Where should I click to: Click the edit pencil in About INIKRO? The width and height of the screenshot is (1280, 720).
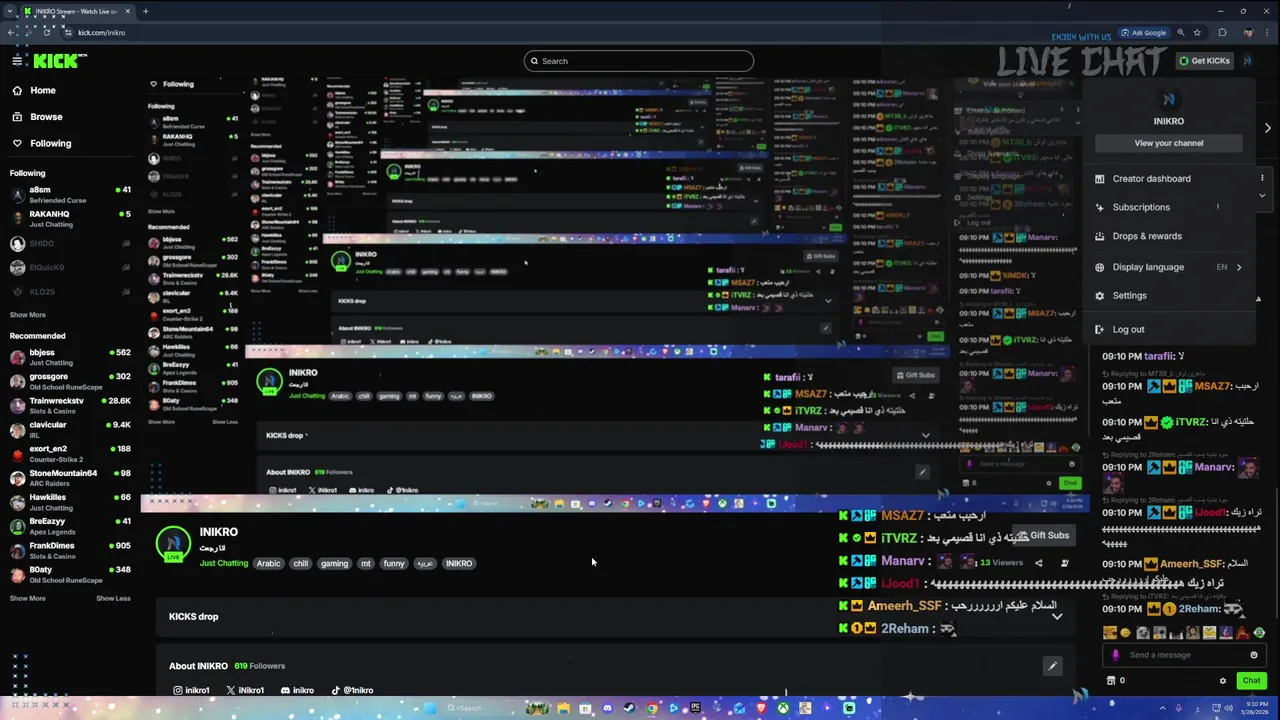pos(1052,666)
